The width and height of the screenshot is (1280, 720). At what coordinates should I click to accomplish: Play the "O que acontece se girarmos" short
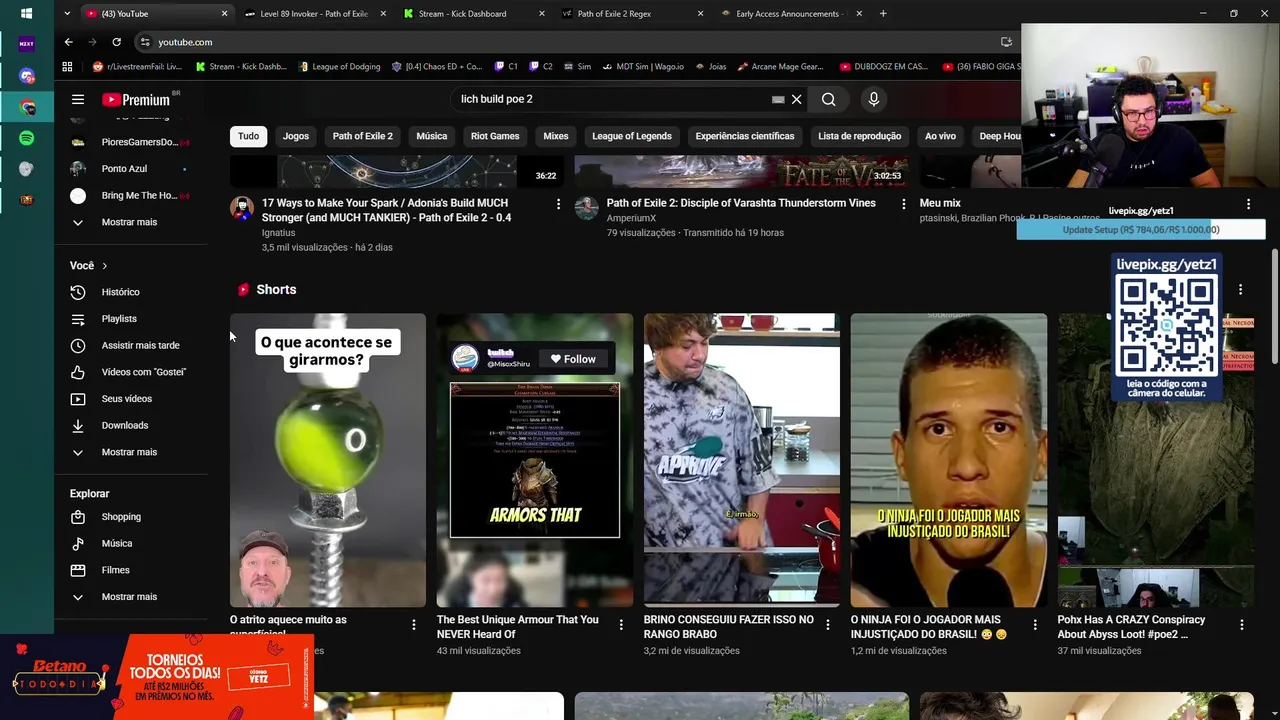pos(328,460)
